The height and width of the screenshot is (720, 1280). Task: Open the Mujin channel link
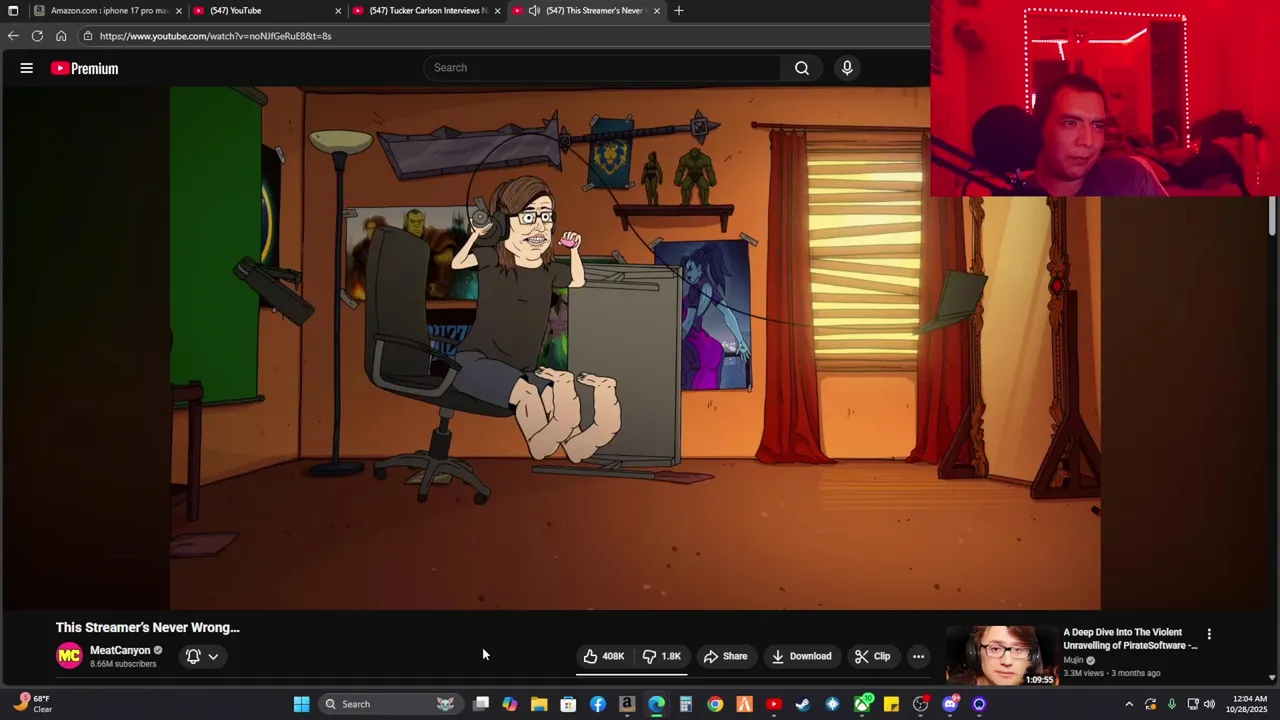pyautogui.click(x=1073, y=660)
